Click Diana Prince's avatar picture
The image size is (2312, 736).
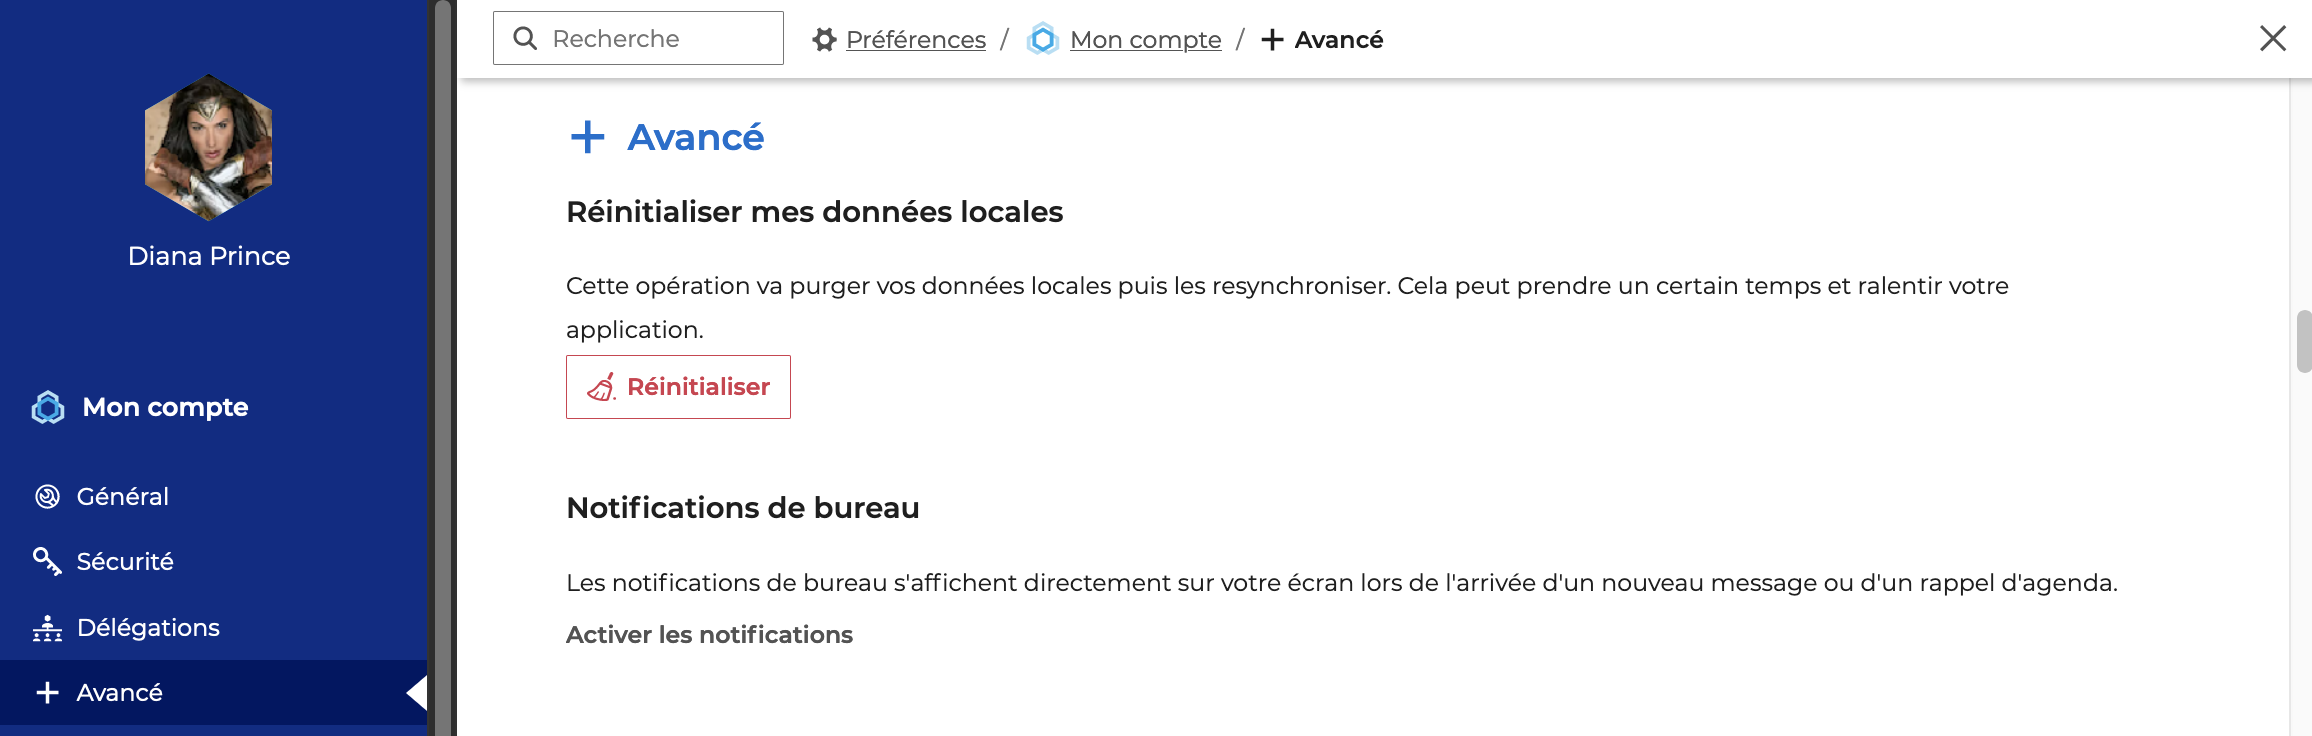coord(208,147)
